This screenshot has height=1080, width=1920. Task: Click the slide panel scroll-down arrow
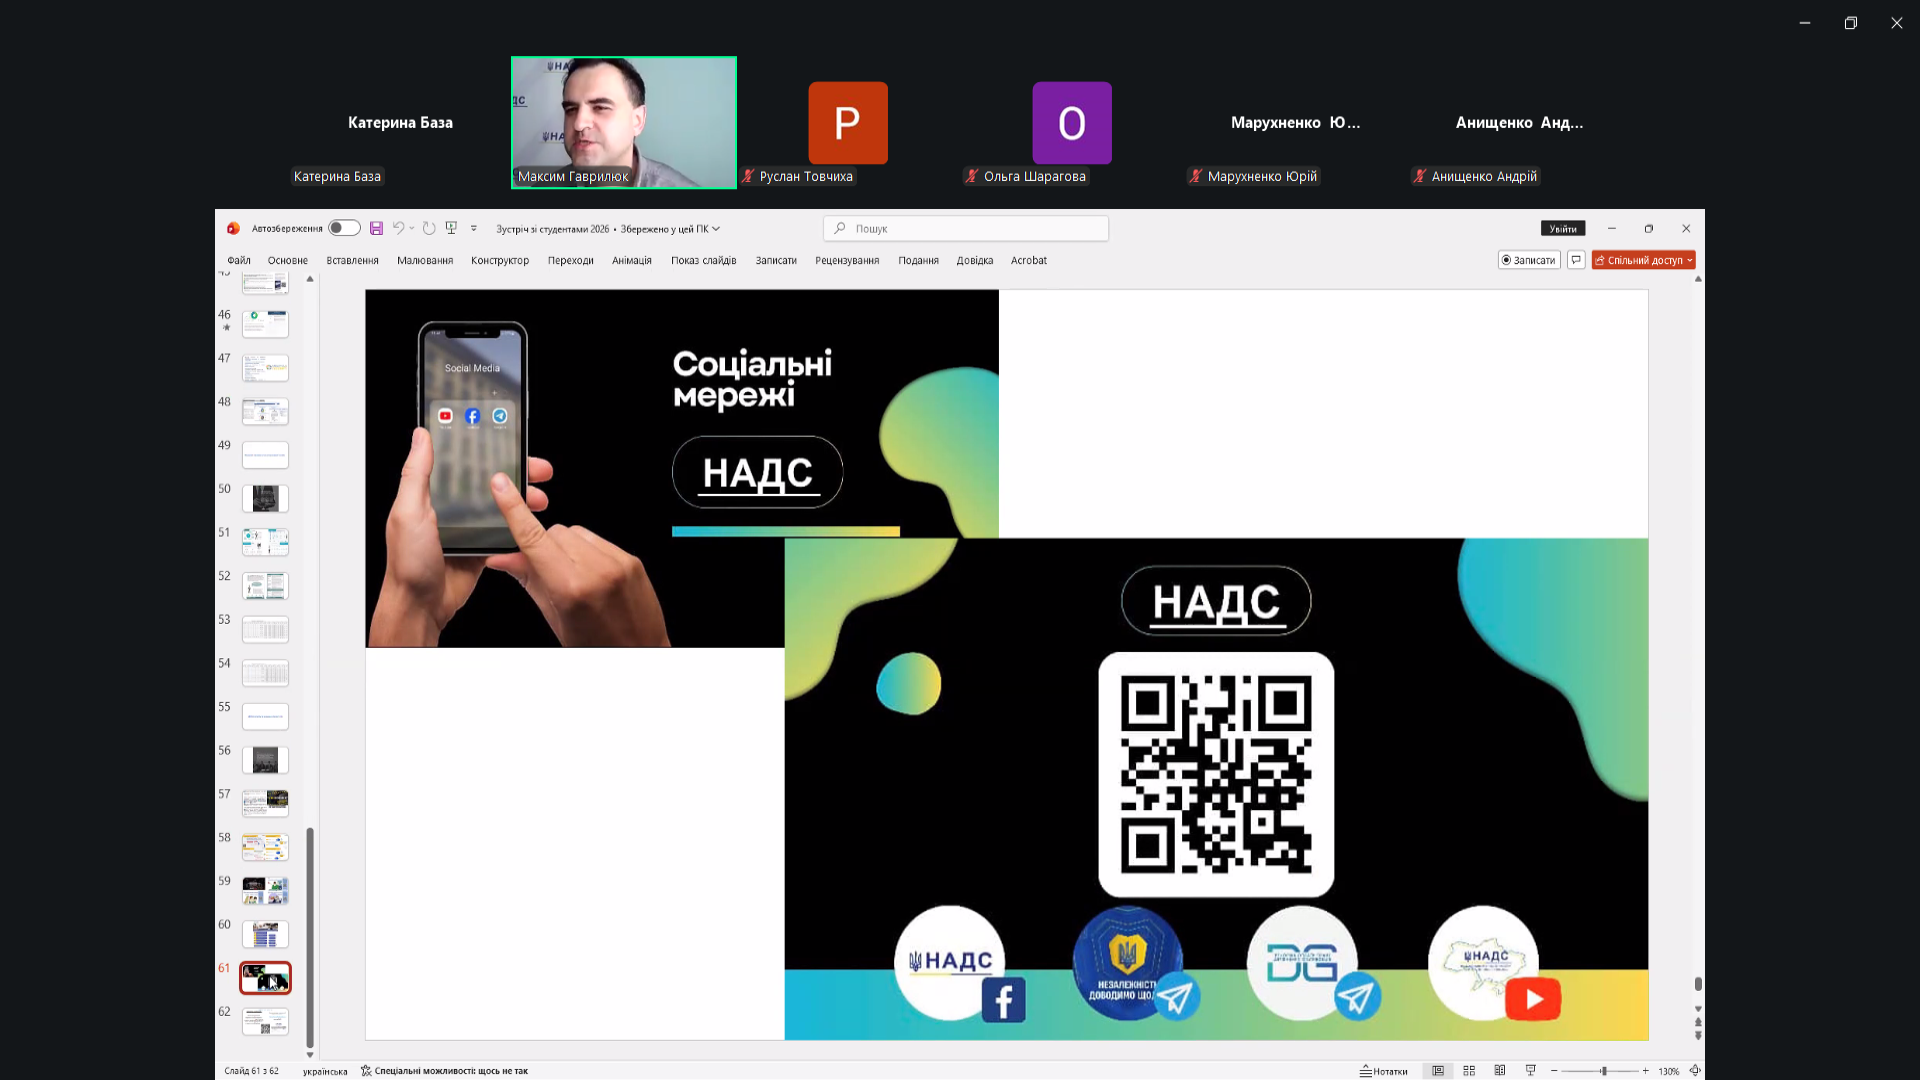click(x=310, y=1055)
